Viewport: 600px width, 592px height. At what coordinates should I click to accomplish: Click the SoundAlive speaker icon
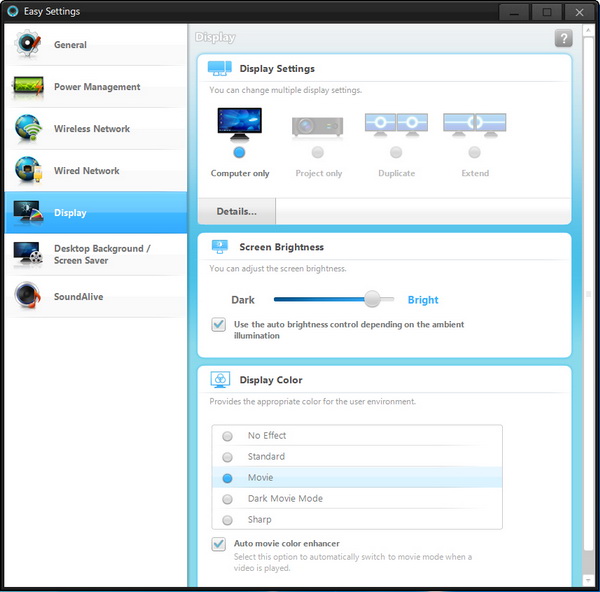tap(27, 297)
